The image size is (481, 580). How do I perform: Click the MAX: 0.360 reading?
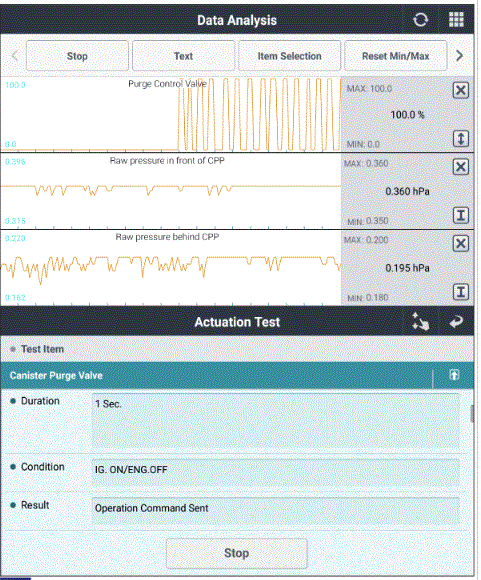pos(366,163)
